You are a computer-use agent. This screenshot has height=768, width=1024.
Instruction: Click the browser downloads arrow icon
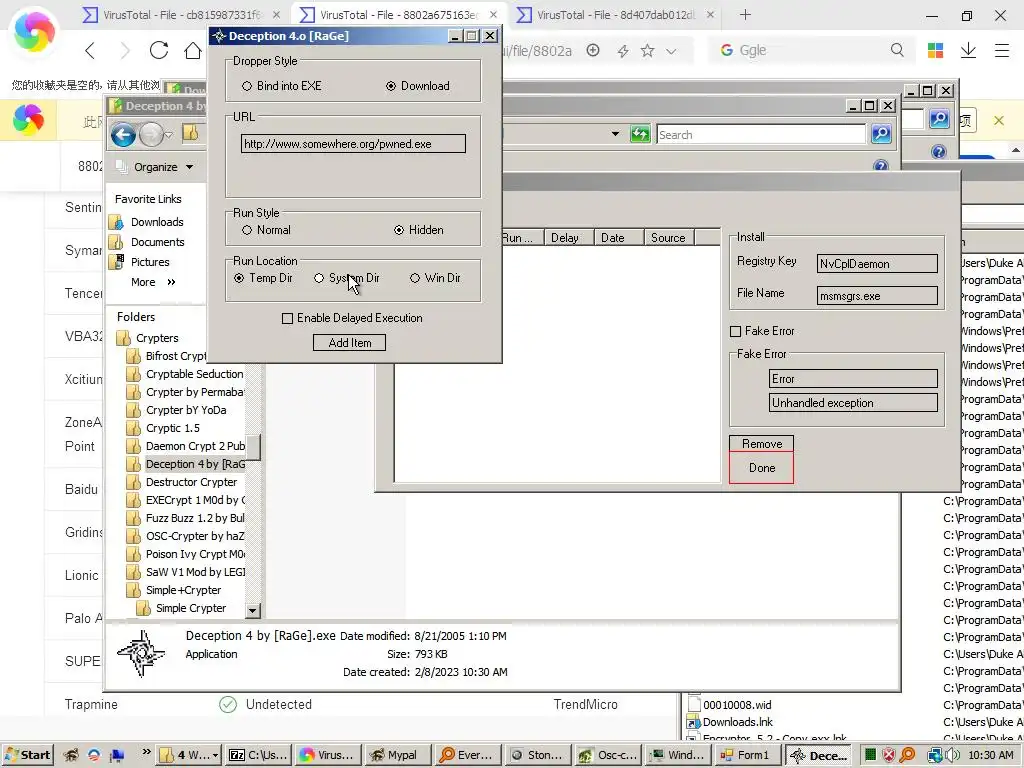click(968, 50)
